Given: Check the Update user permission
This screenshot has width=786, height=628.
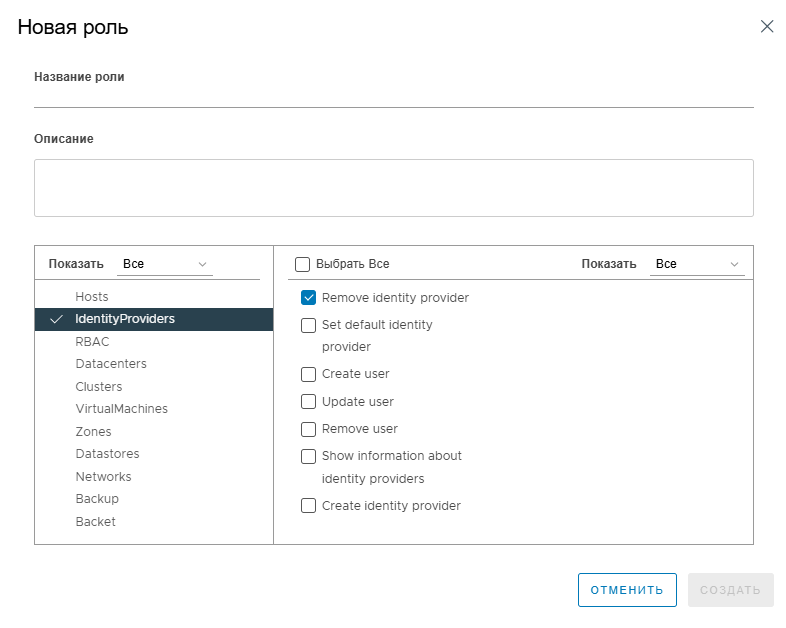Looking at the screenshot, I should 308,401.
